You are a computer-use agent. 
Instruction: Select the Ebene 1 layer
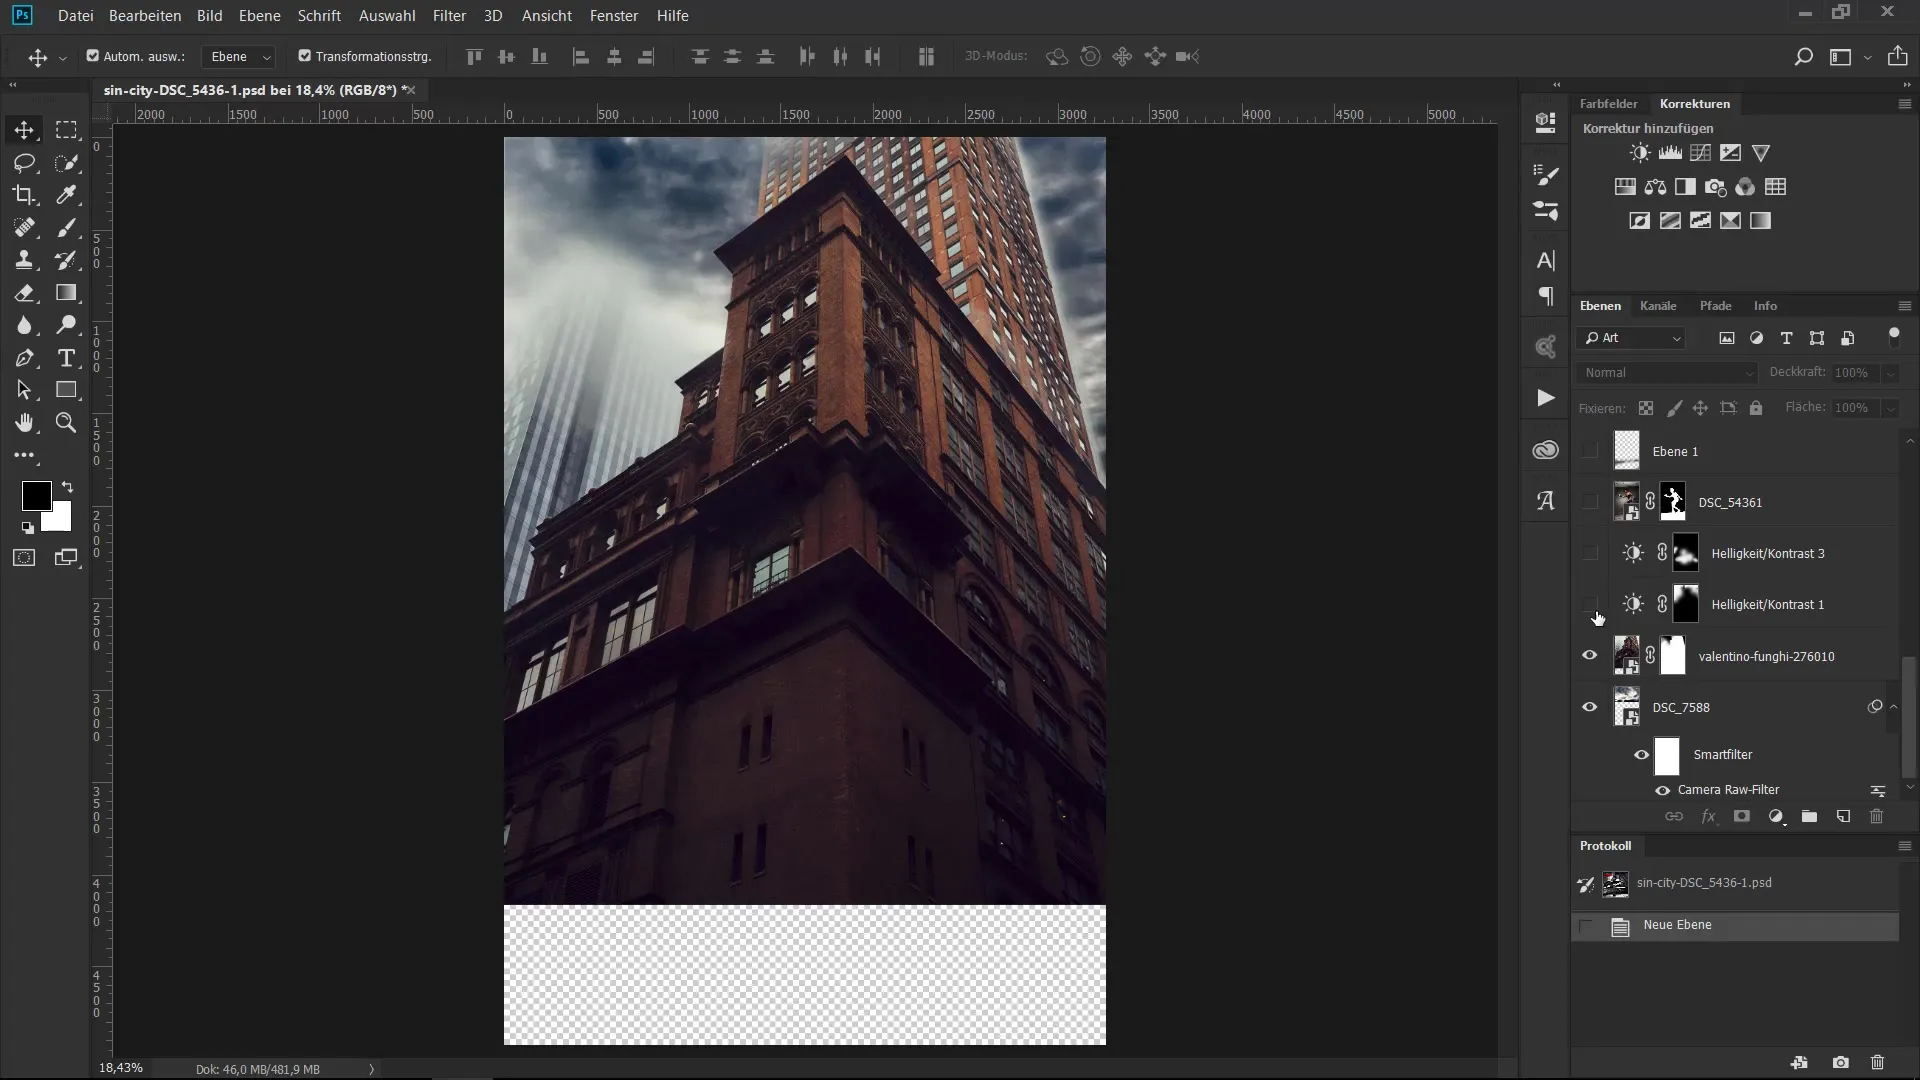click(x=1675, y=451)
